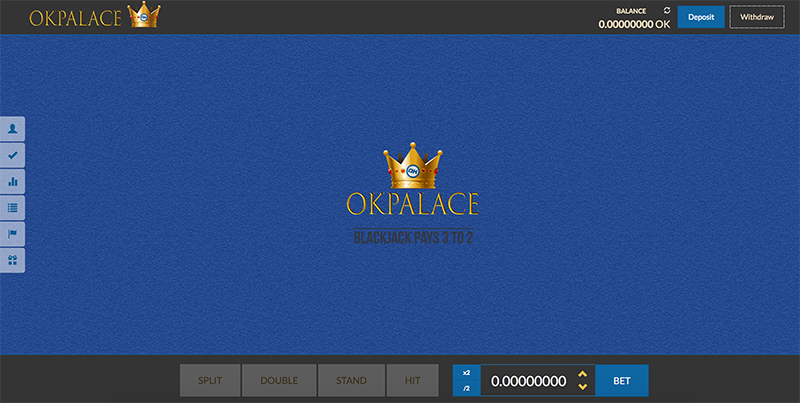Viewport: 800px width, 403px height.
Task: Halve the bet with the /2 button
Action: [x=466, y=389]
